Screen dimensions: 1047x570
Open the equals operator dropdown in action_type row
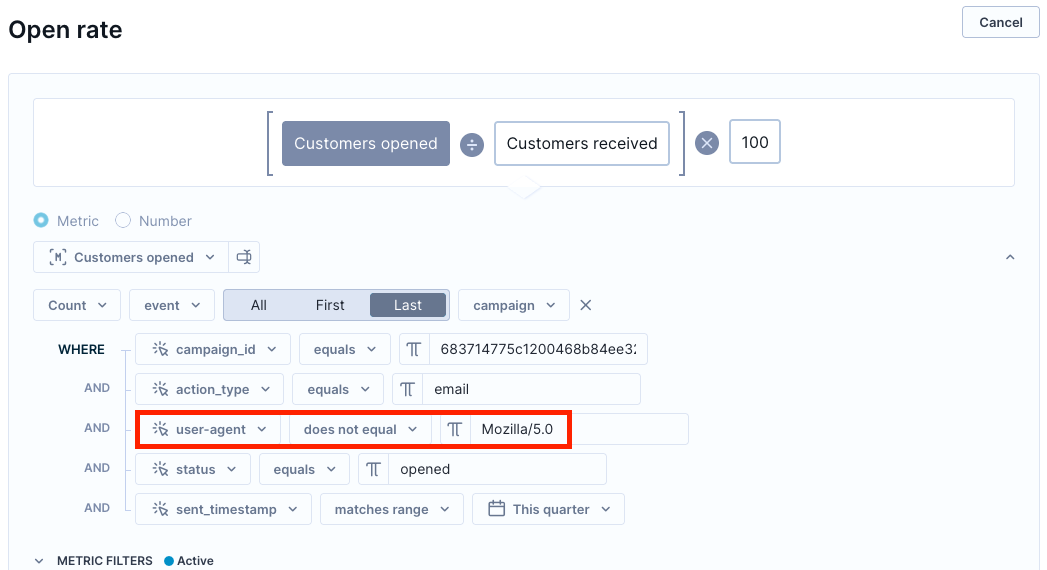click(338, 389)
